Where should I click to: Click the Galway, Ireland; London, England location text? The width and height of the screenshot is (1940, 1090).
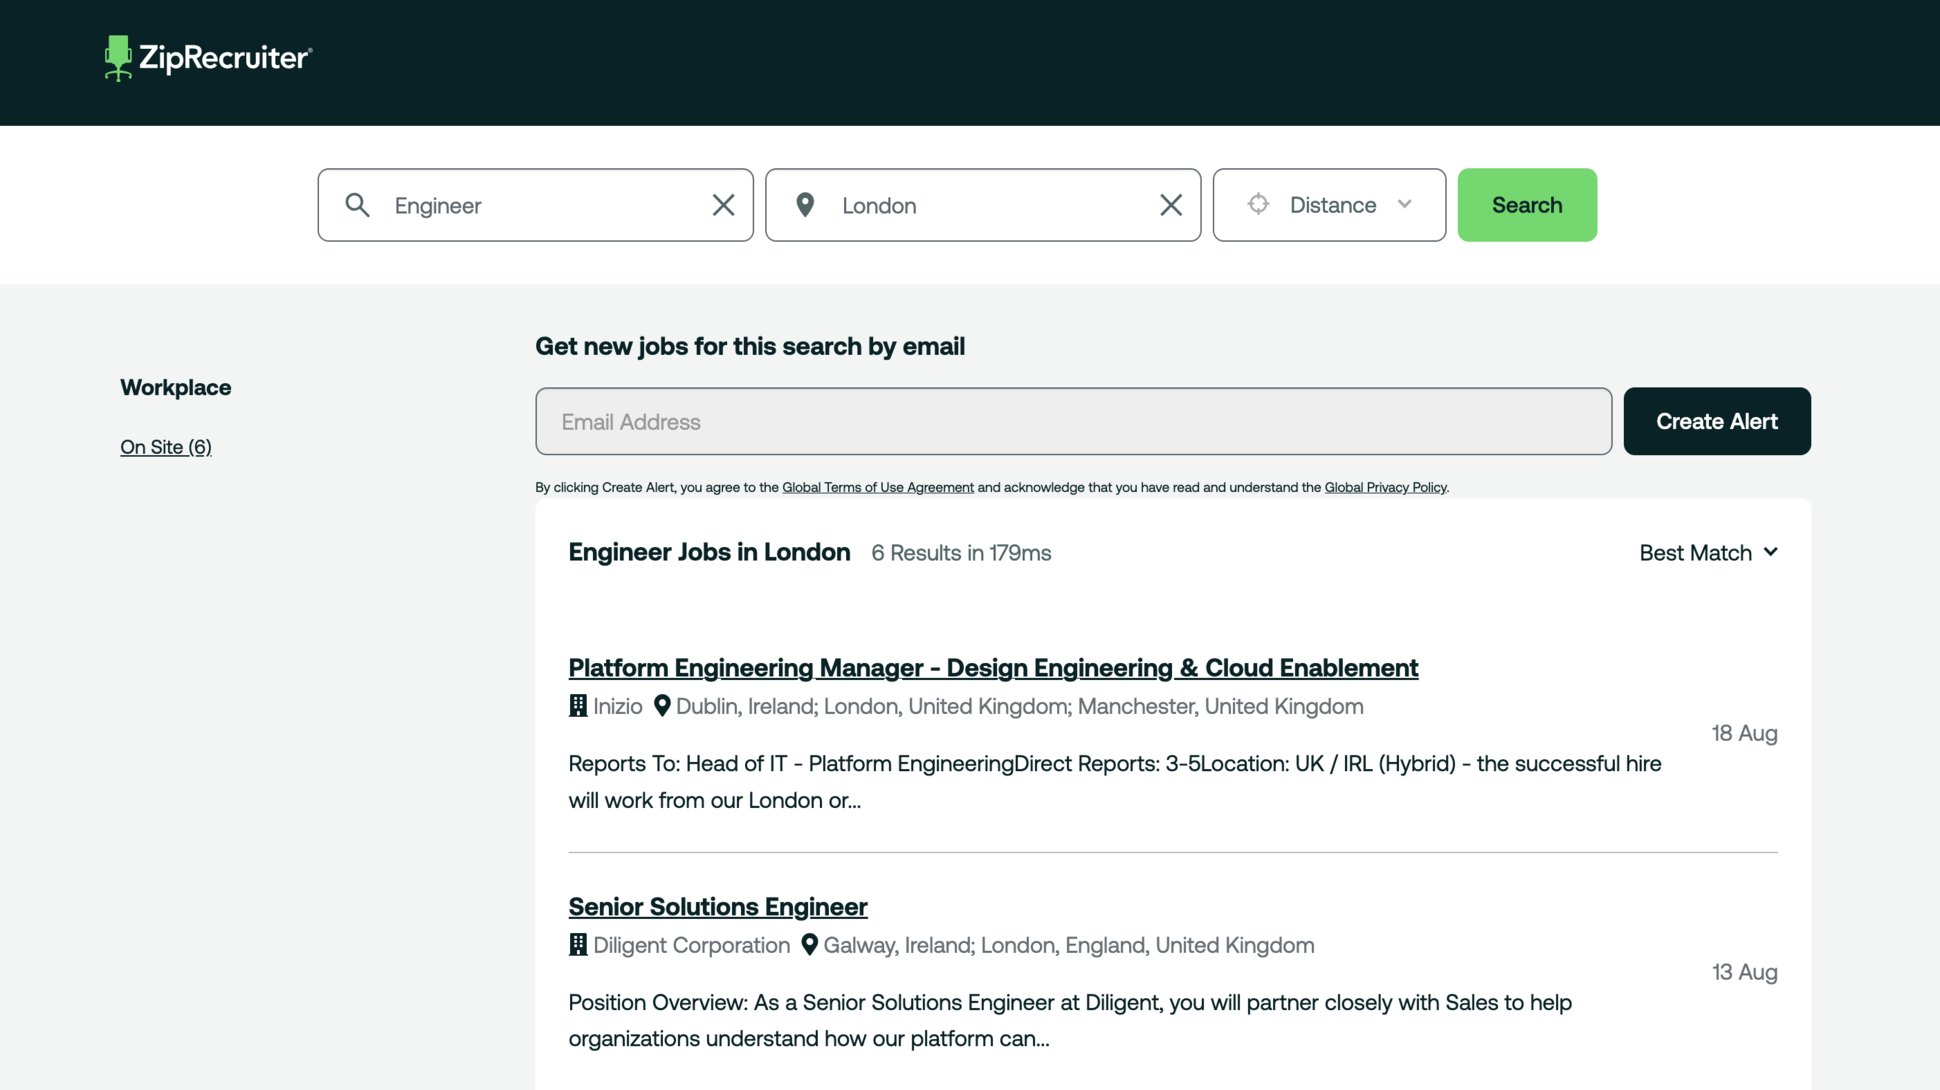pyautogui.click(x=1069, y=945)
